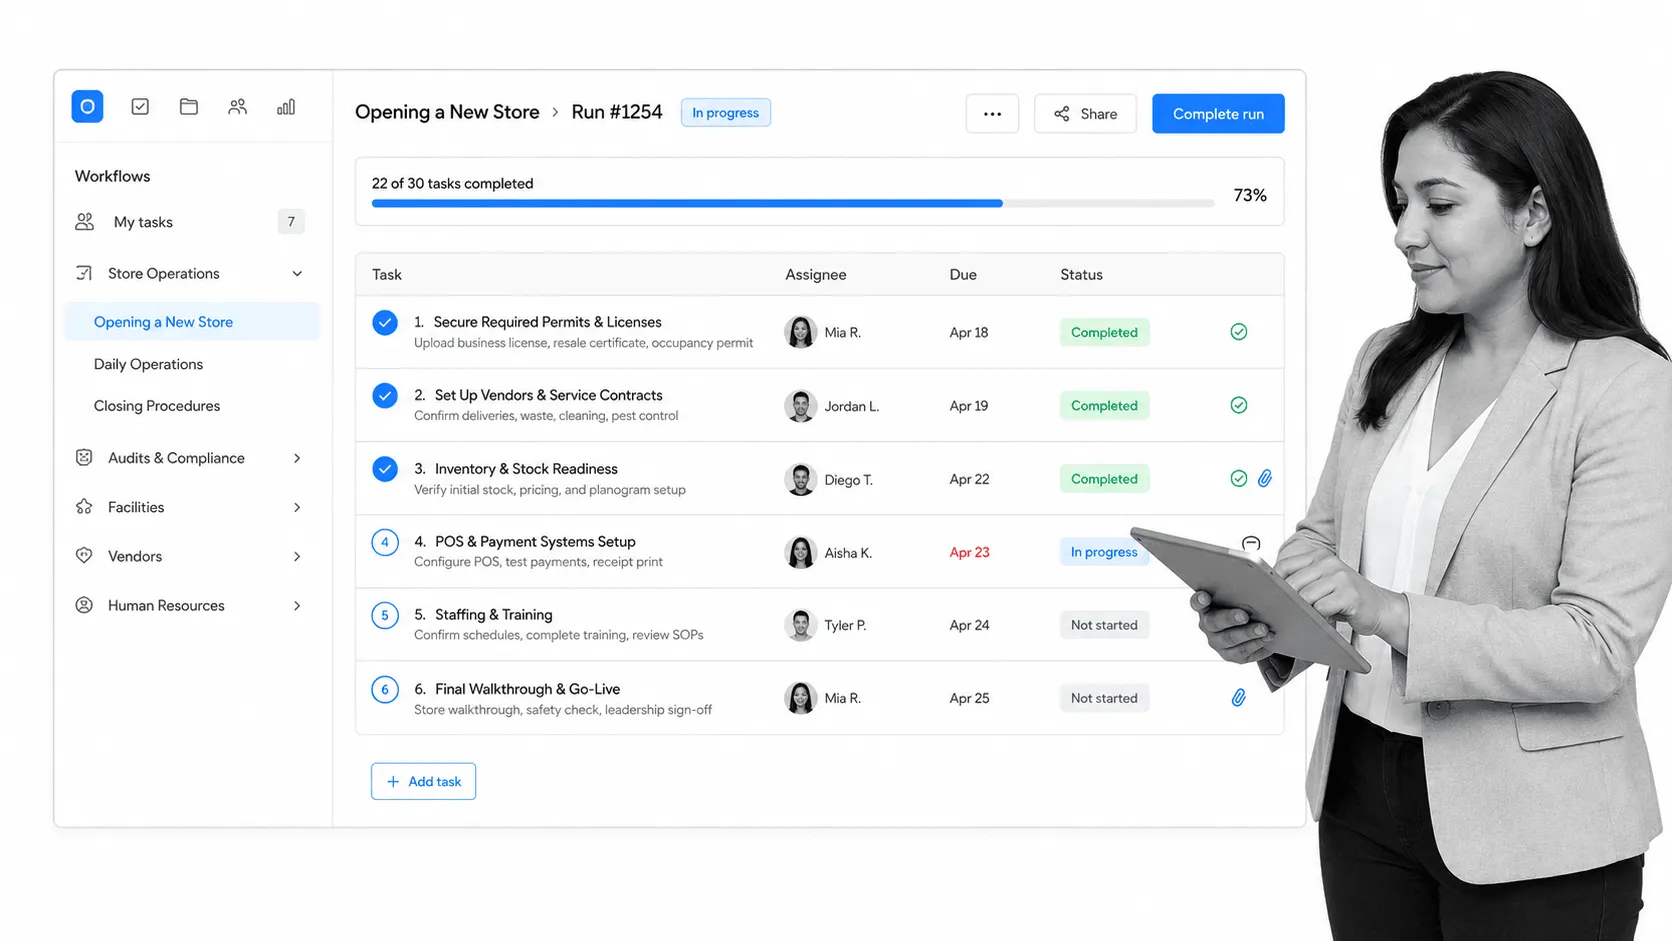Open the people/team icon in top bar
The width and height of the screenshot is (1672, 941).
click(237, 106)
